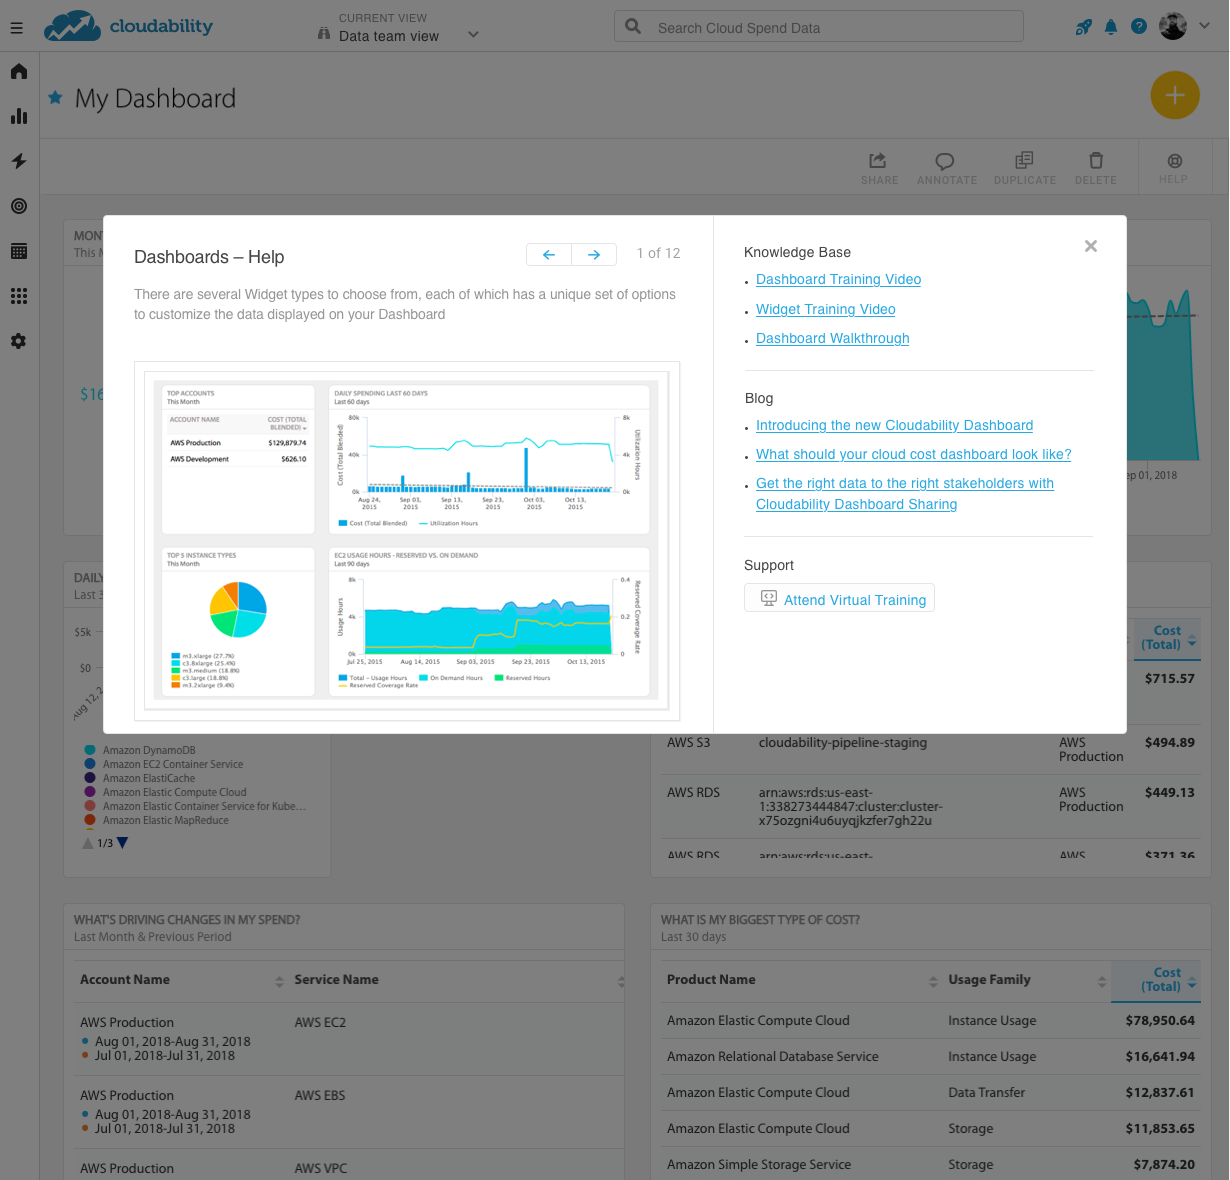Click the rocket icon in header
The image size is (1230, 1180).
[1084, 27]
